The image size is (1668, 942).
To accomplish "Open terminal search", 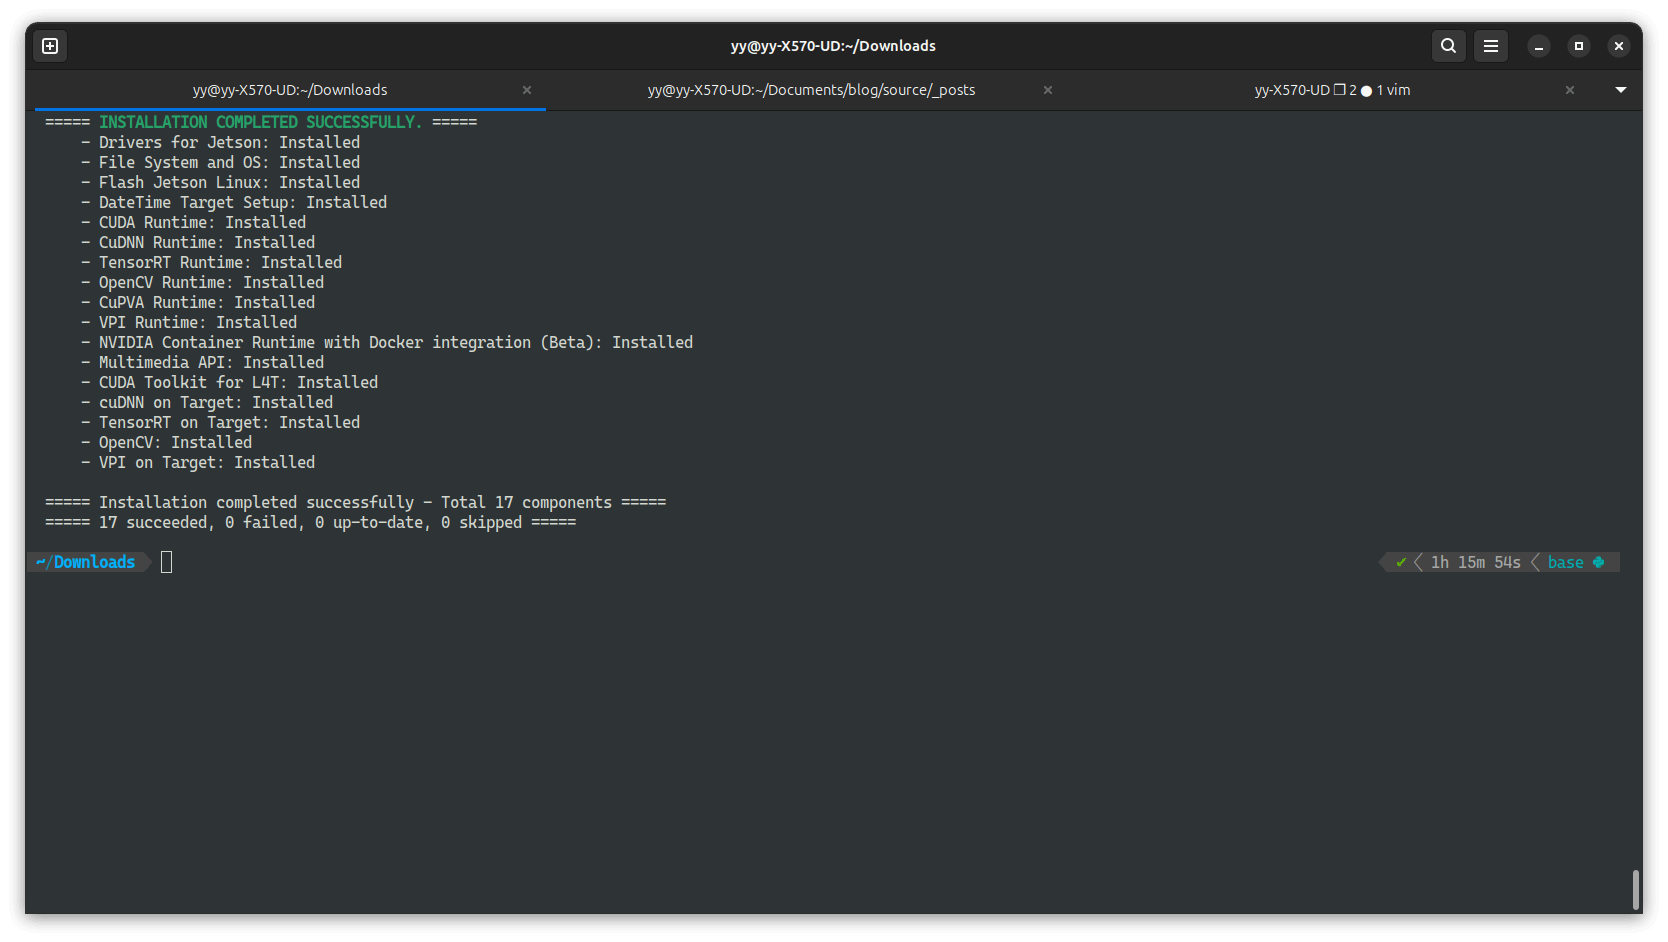I will 1448,46.
